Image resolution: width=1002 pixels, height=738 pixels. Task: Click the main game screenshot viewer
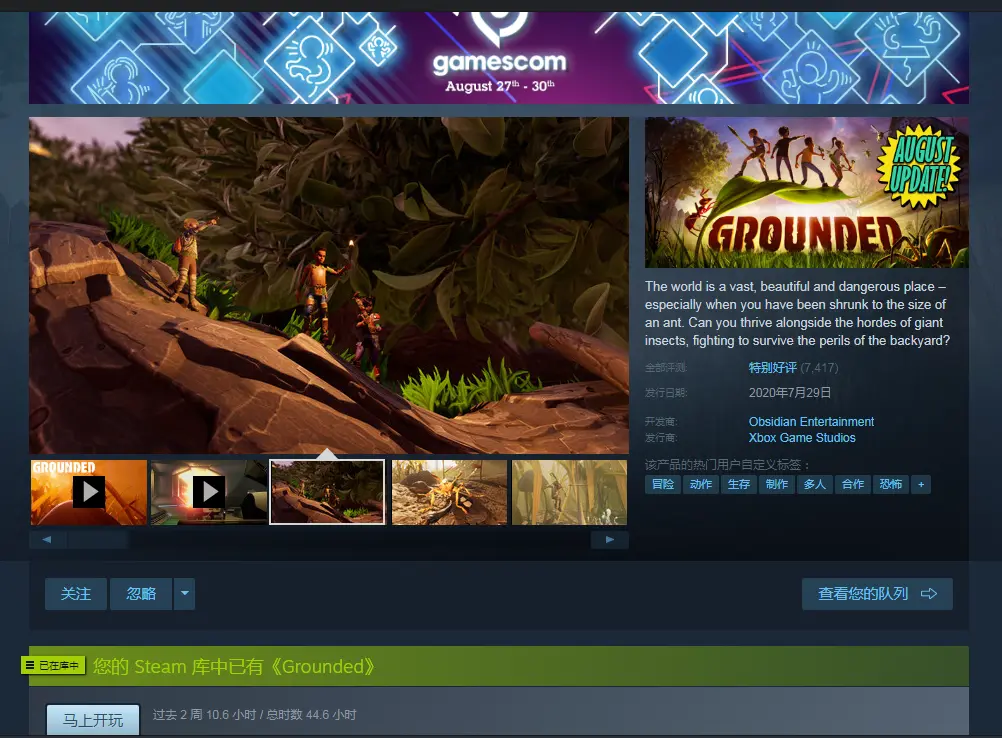click(x=328, y=285)
